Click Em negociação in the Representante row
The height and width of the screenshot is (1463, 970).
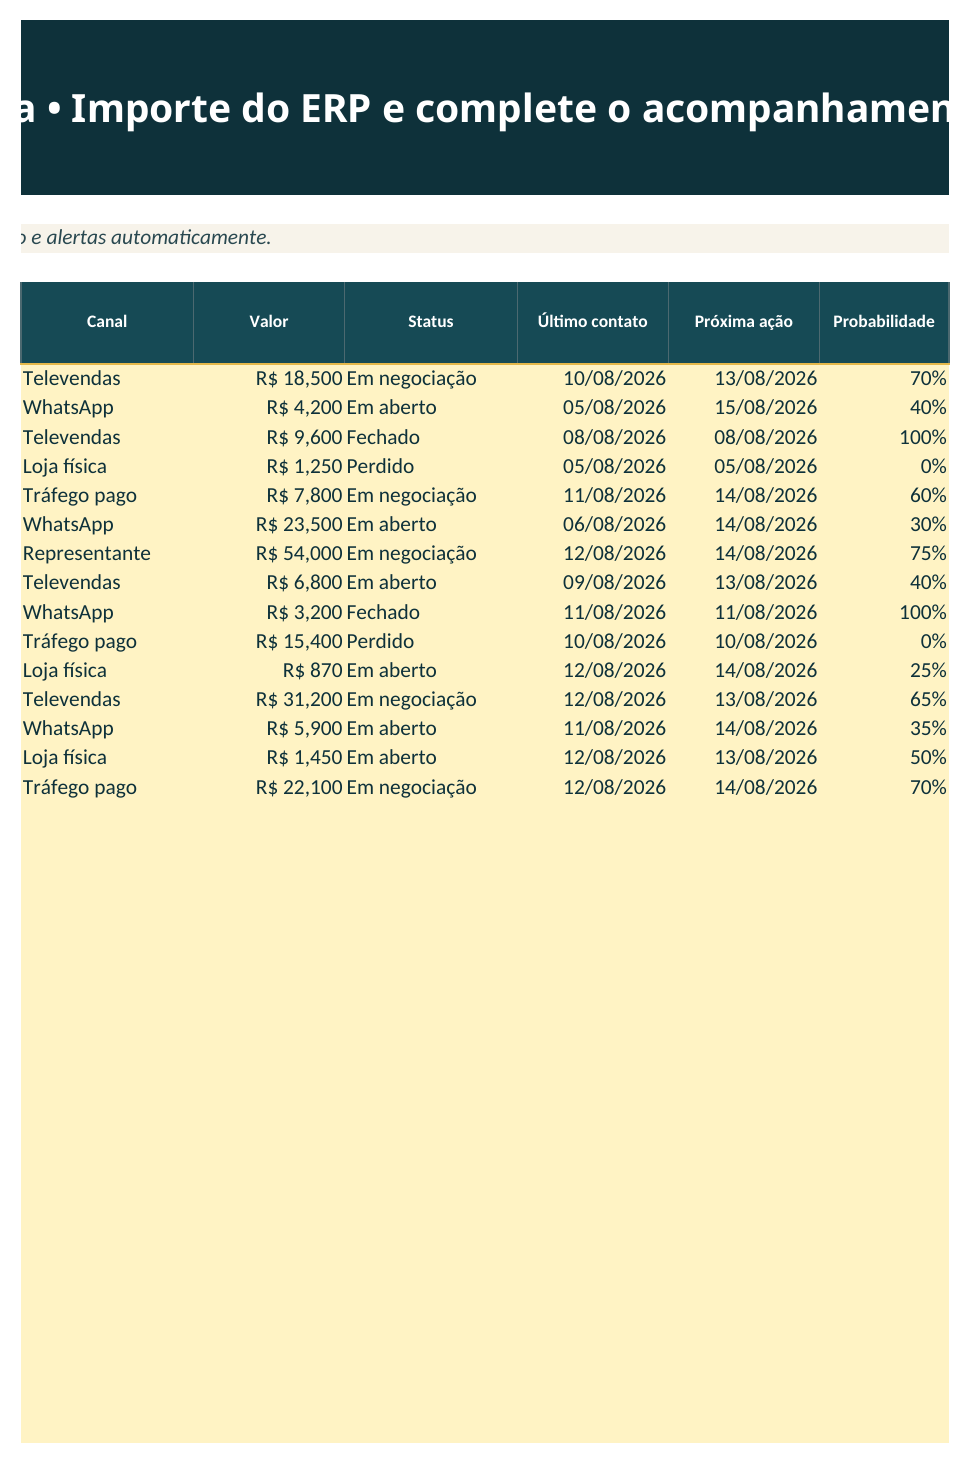[431, 553]
